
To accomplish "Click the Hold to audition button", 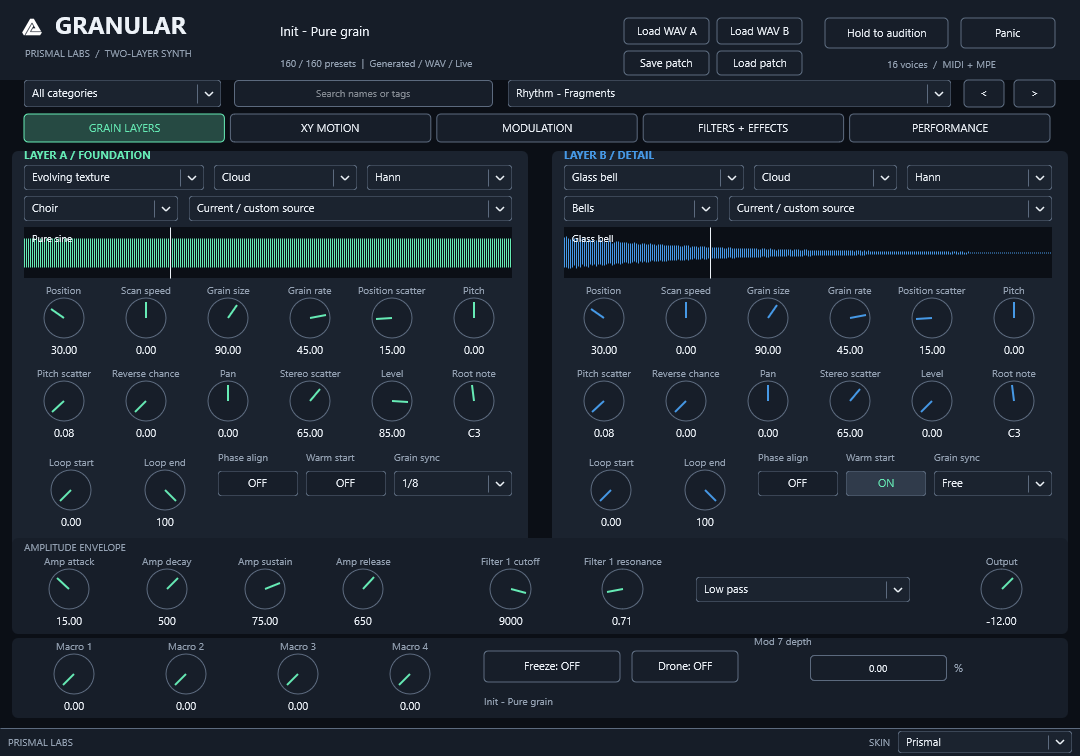I will point(886,33).
